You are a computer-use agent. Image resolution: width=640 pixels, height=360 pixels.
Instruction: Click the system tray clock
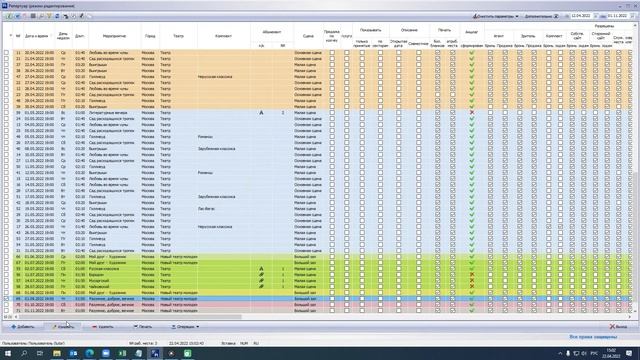pyautogui.click(x=611, y=353)
